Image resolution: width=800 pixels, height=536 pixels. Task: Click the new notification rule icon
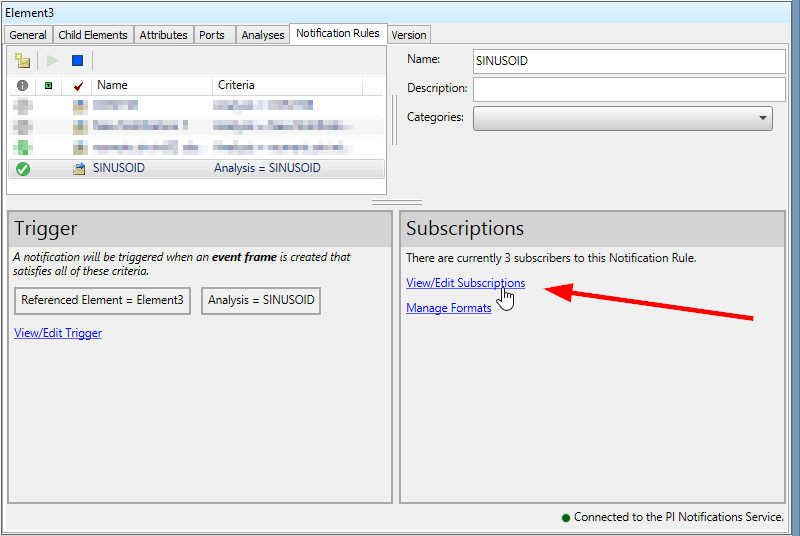pyautogui.click(x=23, y=61)
